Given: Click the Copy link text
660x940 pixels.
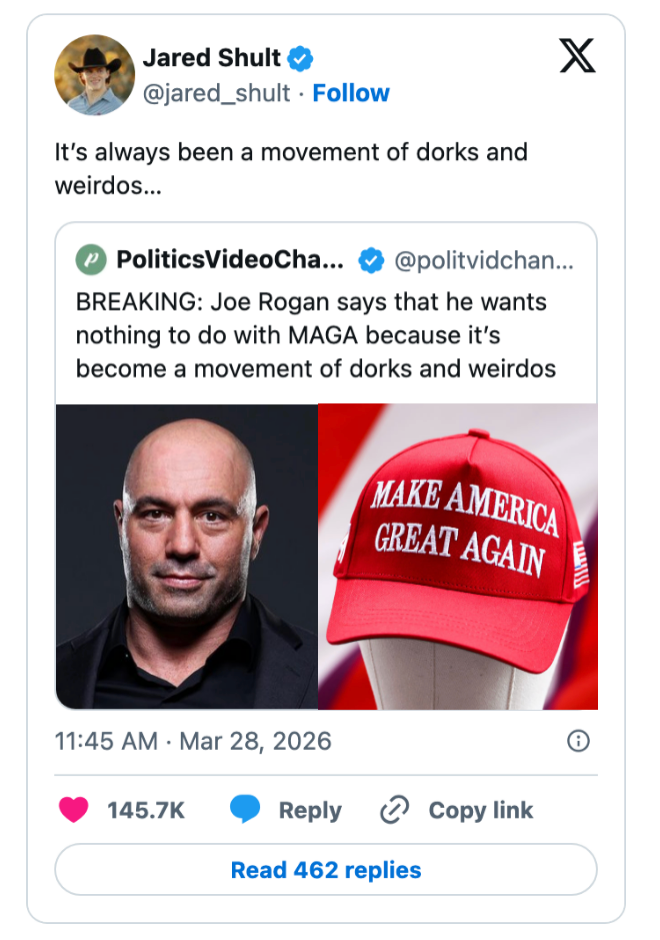Looking at the screenshot, I should 481,810.
